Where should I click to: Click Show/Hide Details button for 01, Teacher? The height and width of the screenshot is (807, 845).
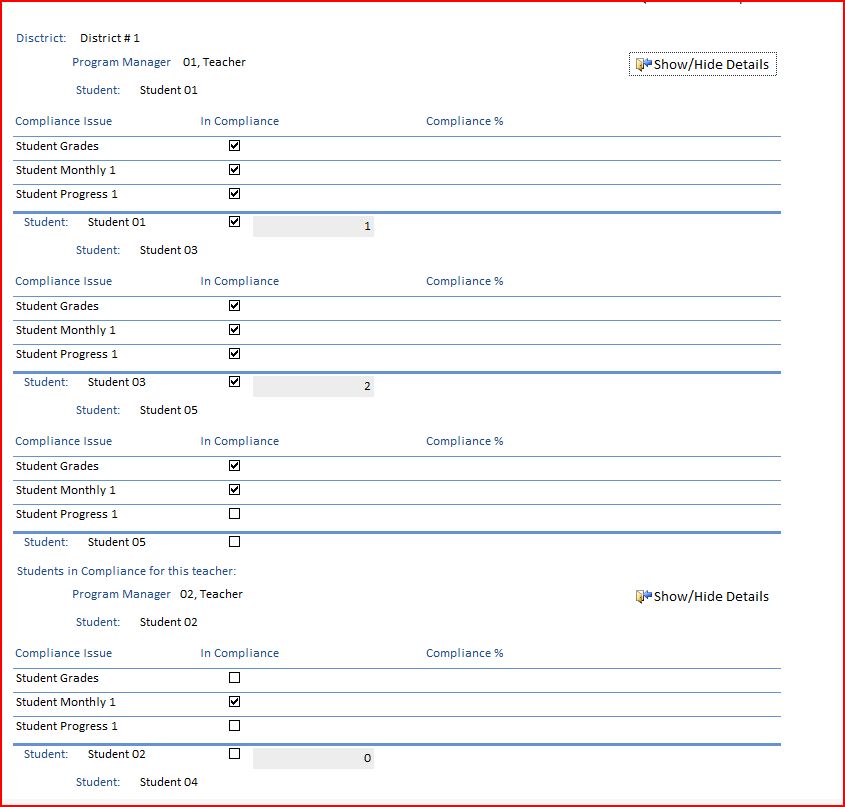(703, 64)
